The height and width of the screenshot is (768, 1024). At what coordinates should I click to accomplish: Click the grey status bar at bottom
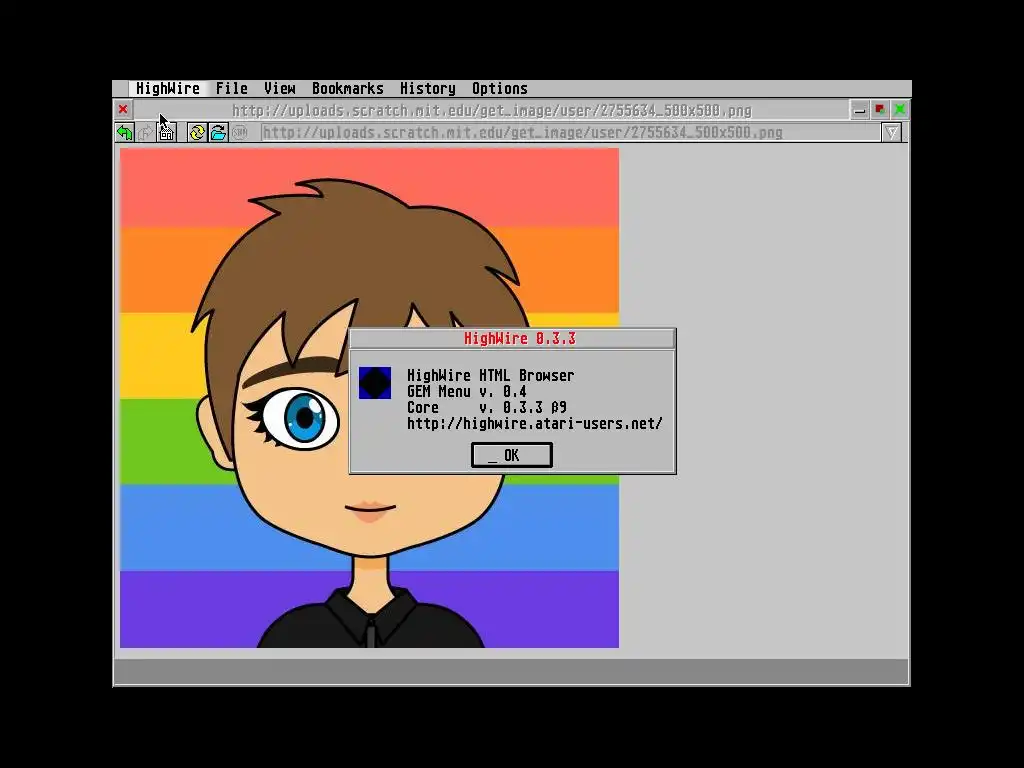[x=511, y=671]
